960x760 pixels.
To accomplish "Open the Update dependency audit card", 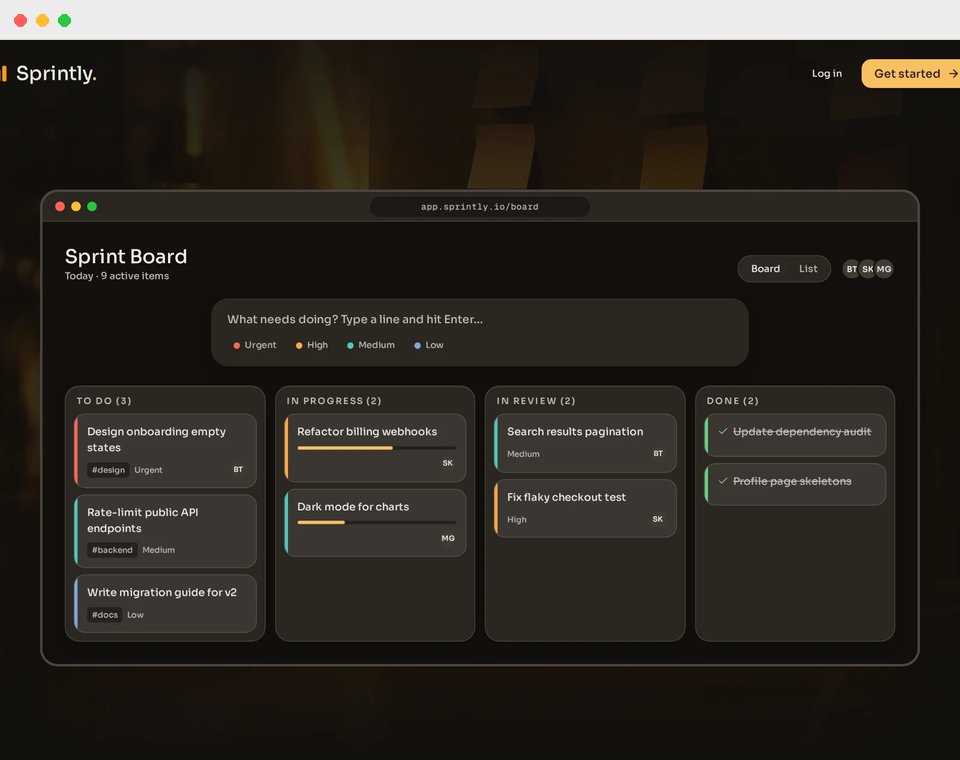I will 795,435.
